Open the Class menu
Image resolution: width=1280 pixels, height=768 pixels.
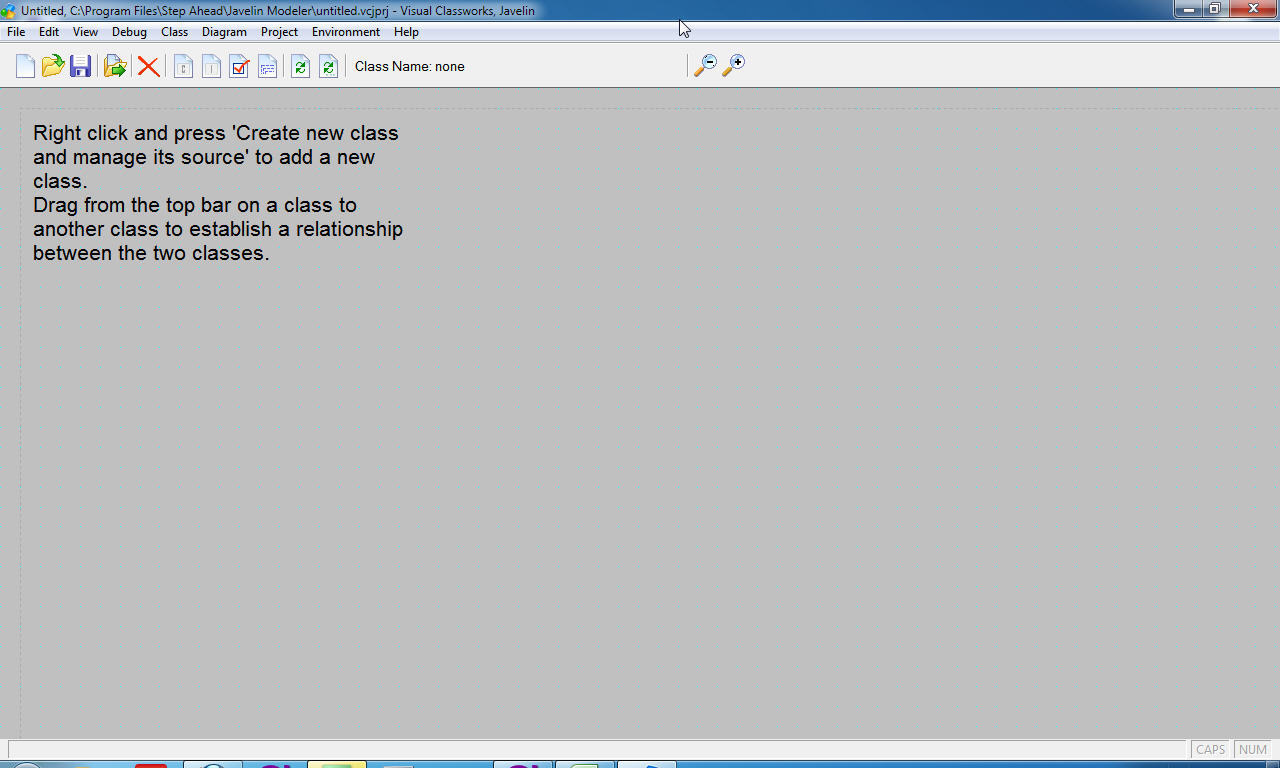pos(175,32)
